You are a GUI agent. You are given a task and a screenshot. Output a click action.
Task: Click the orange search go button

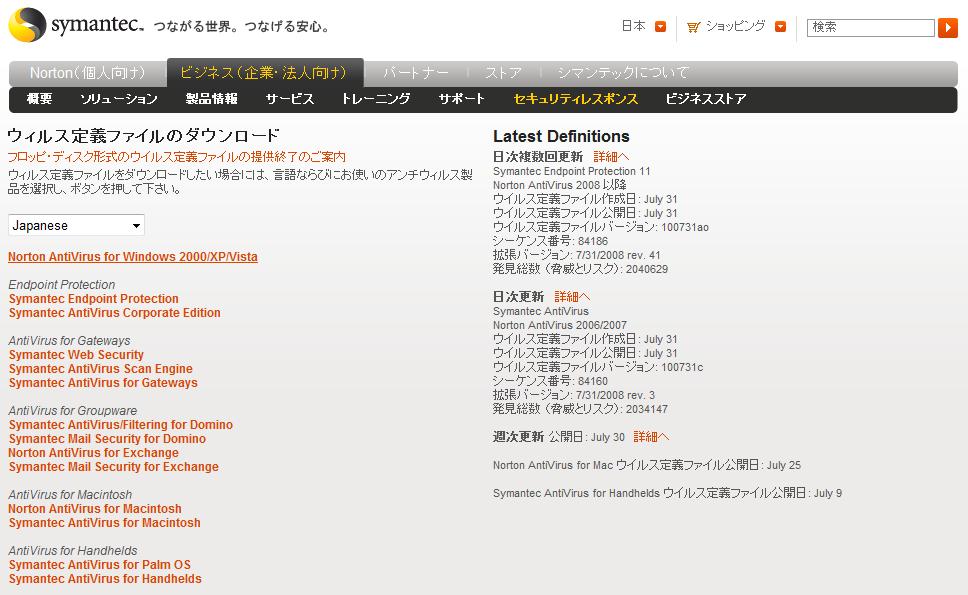(948, 27)
